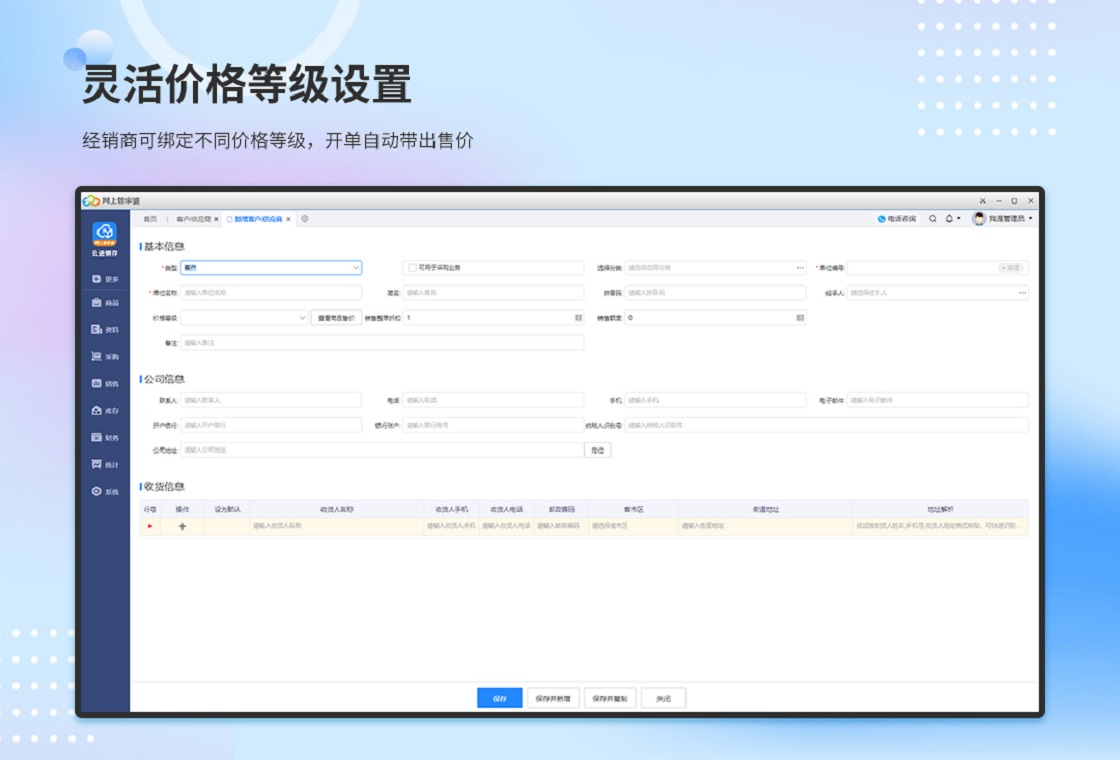Focus the 开户银行 input field
1120x760 pixels.
[x=271, y=425]
